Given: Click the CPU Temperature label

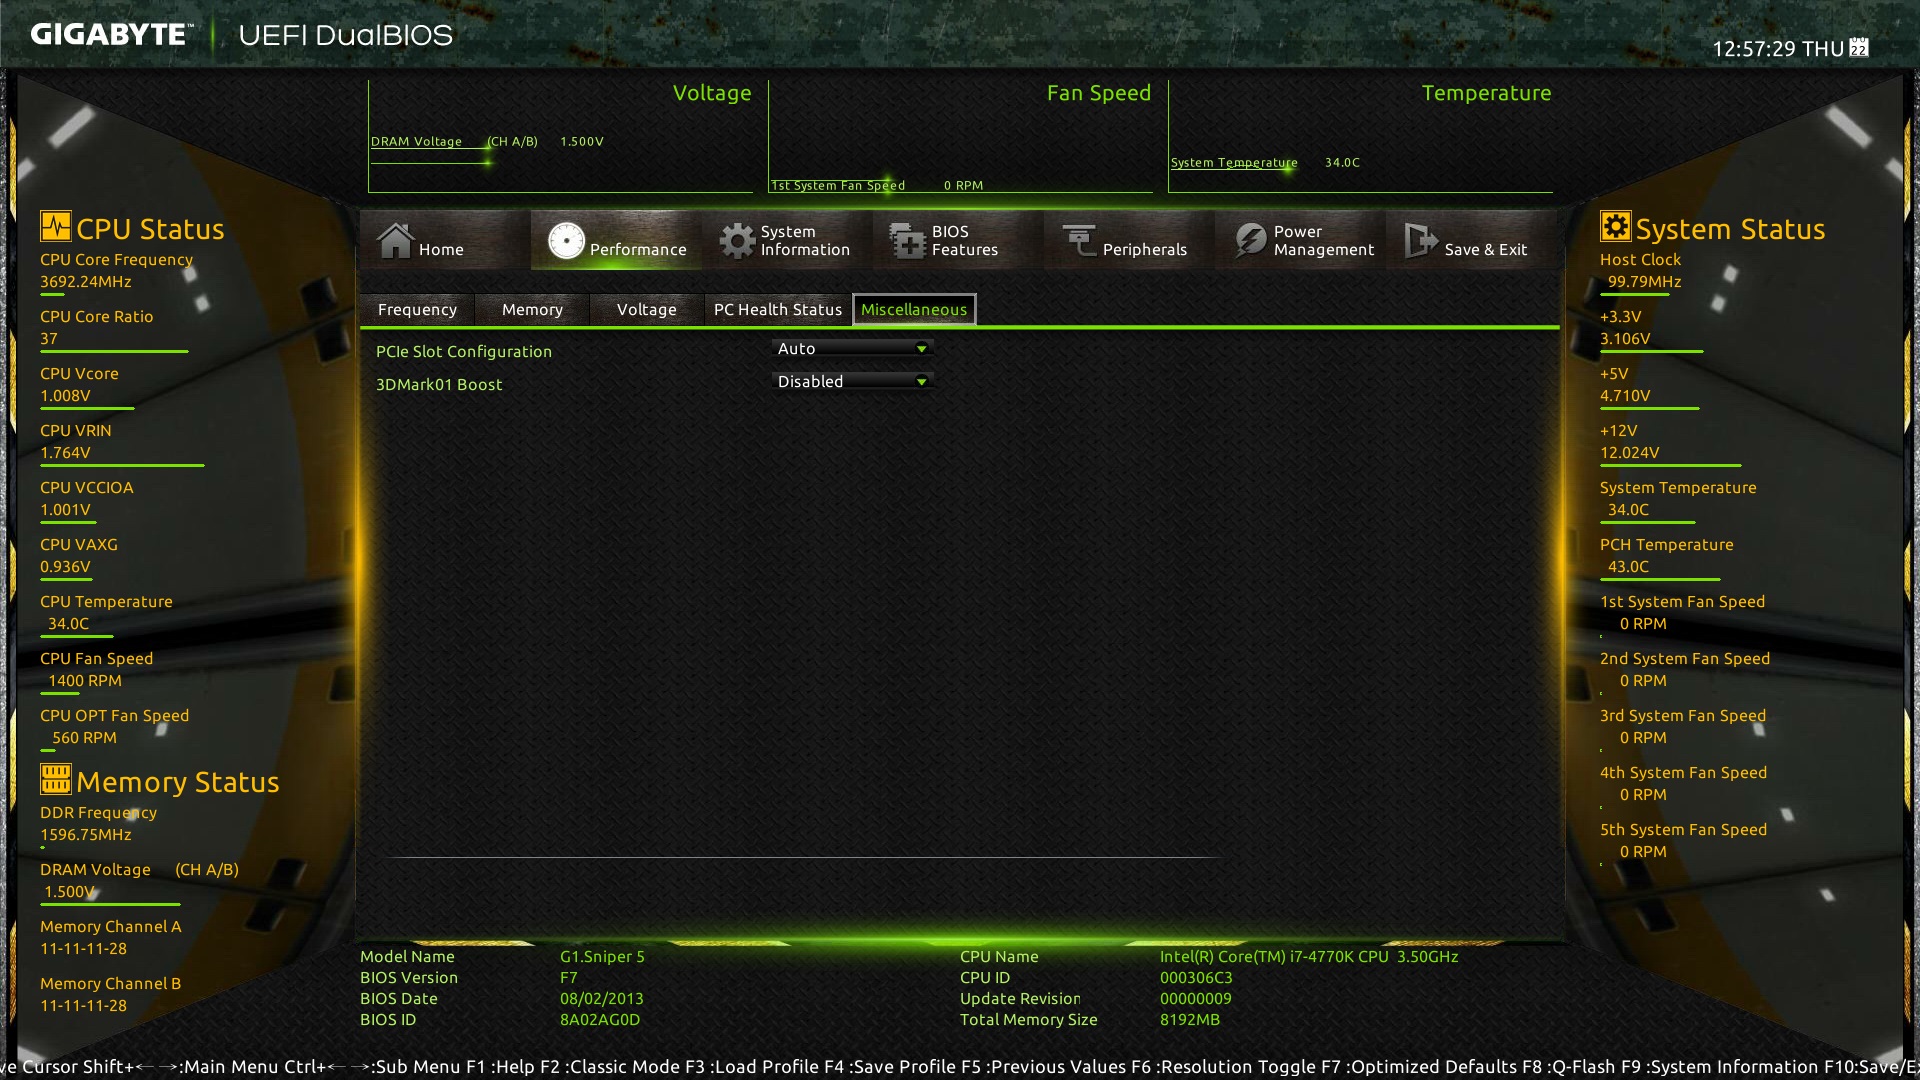Looking at the screenshot, I should click(x=106, y=602).
